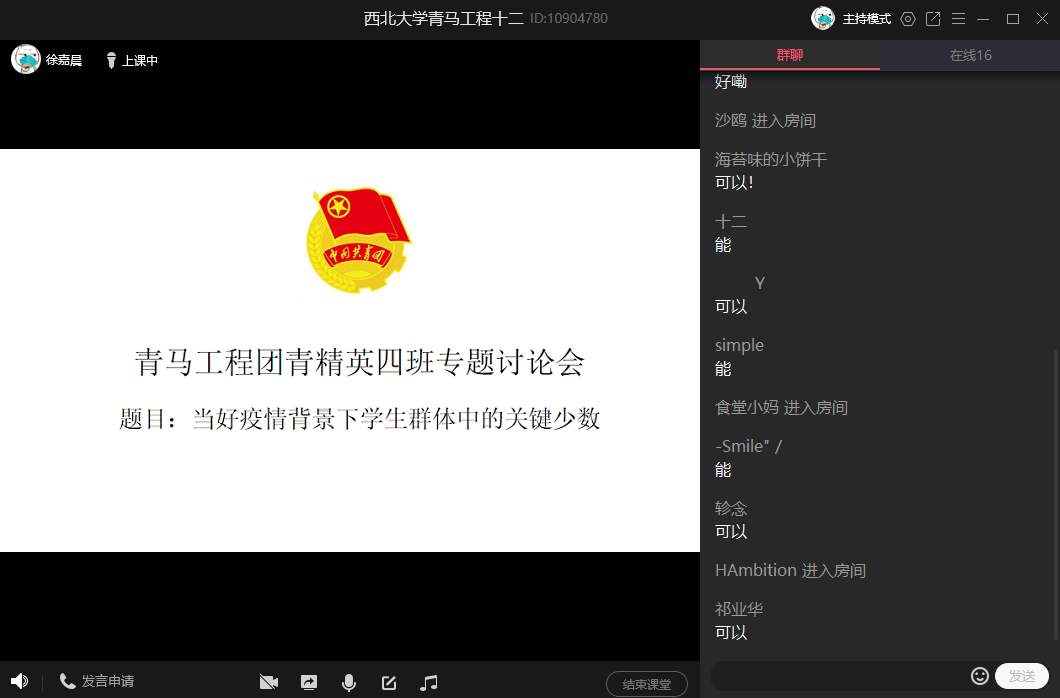Image resolution: width=1060 pixels, height=698 pixels.
Task: Minimize the classroom window
Action: coord(984,19)
